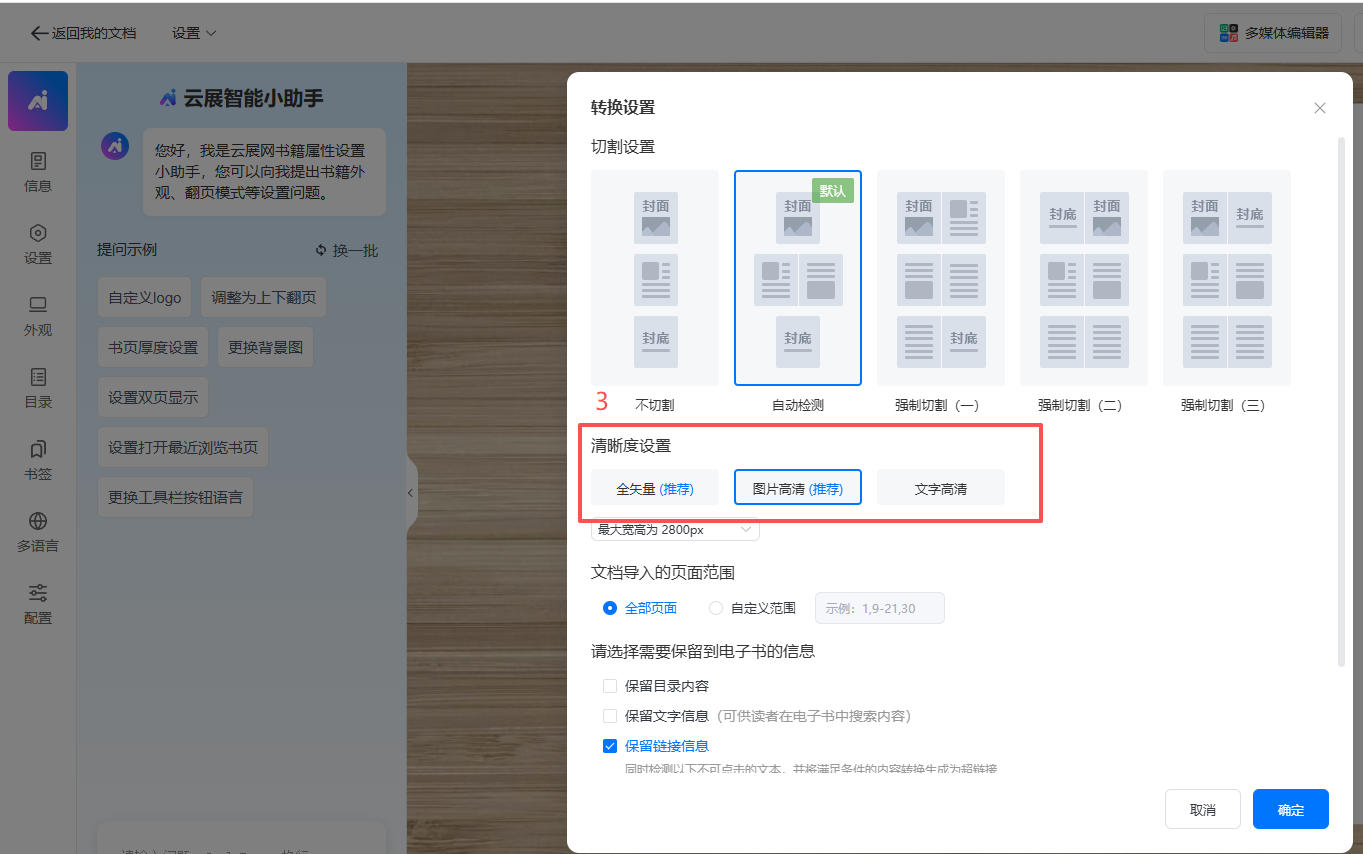Click the 确定 confirm button
1363x854 pixels.
[1290, 809]
